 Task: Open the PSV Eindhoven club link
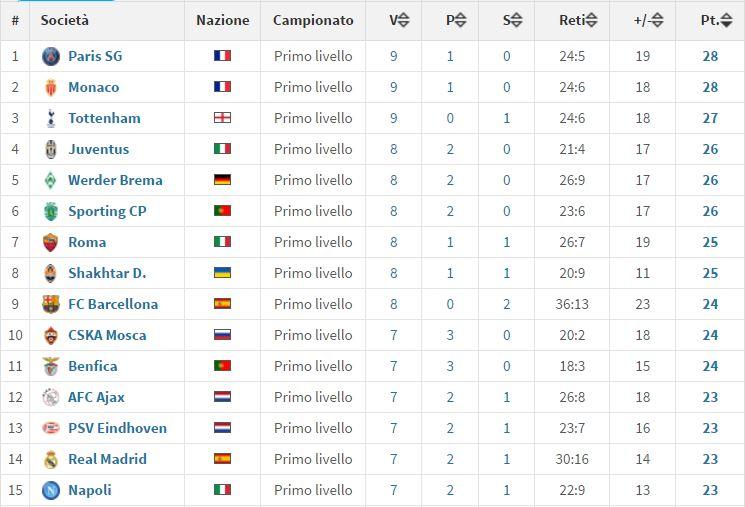click(x=117, y=428)
